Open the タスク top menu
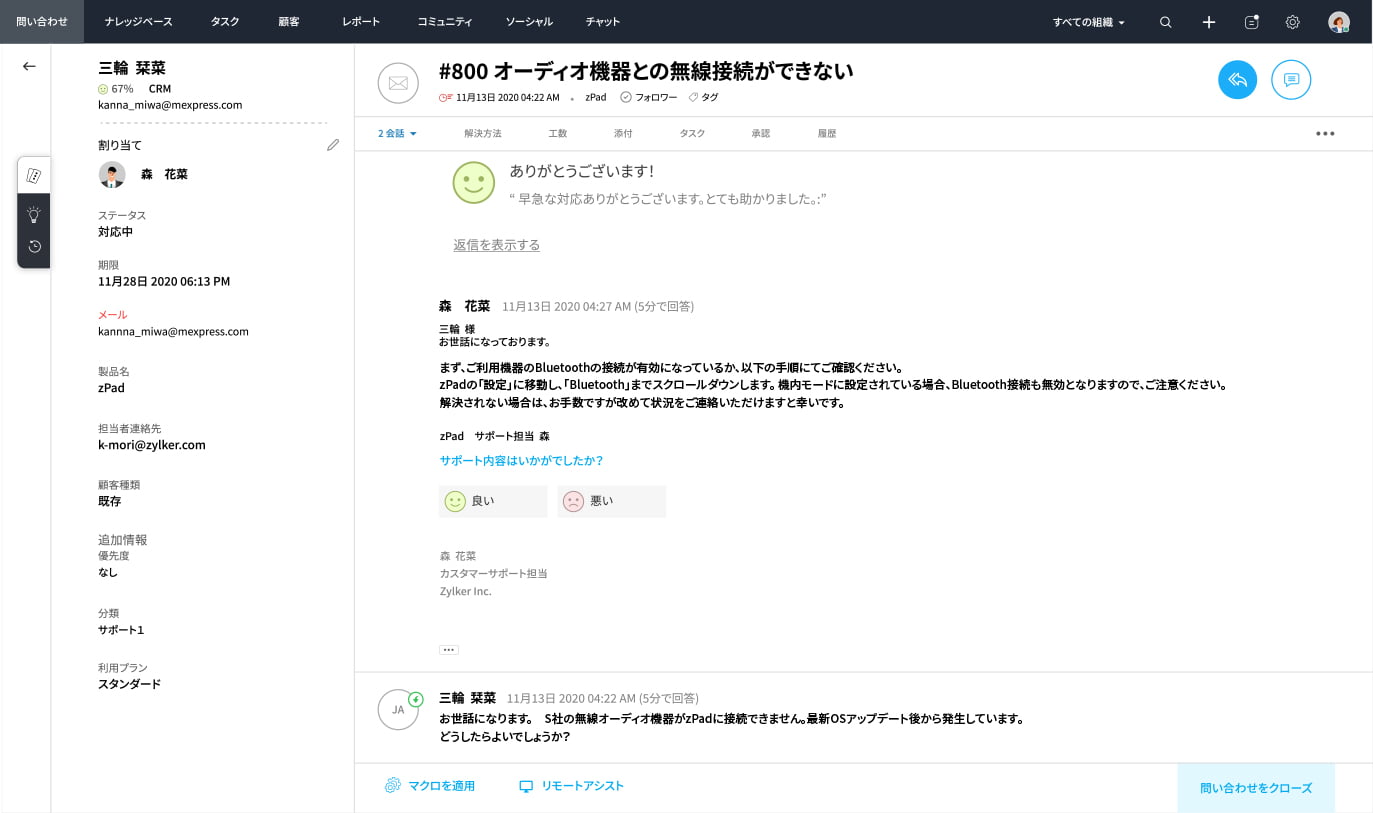Image resolution: width=1373 pixels, height=813 pixels. click(x=225, y=21)
